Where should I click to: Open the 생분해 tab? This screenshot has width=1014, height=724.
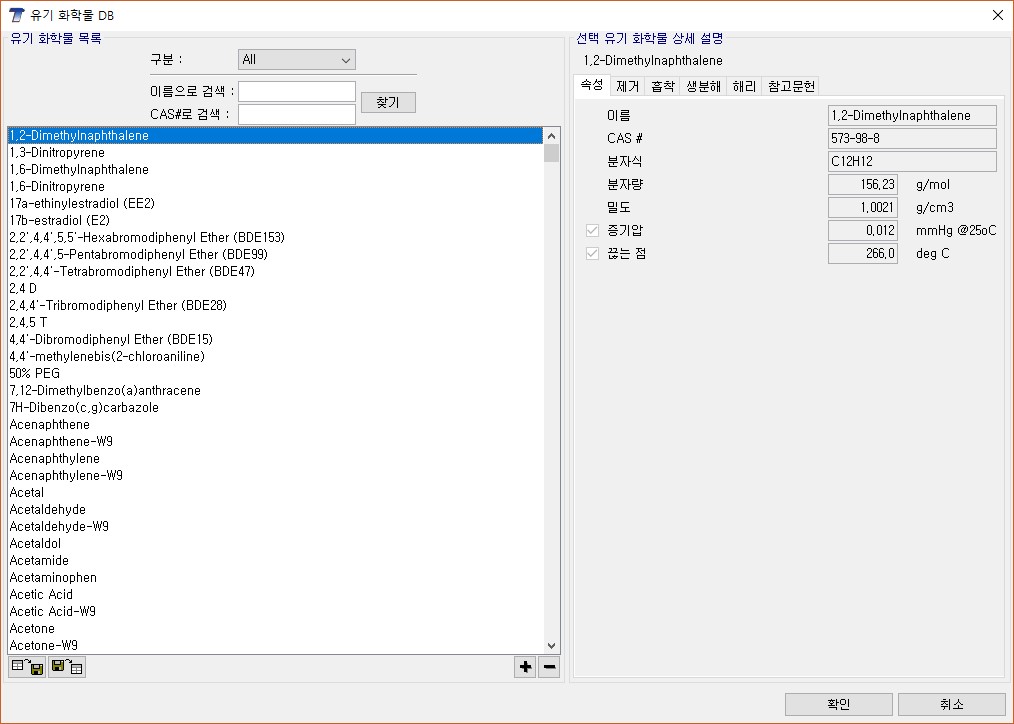point(703,86)
